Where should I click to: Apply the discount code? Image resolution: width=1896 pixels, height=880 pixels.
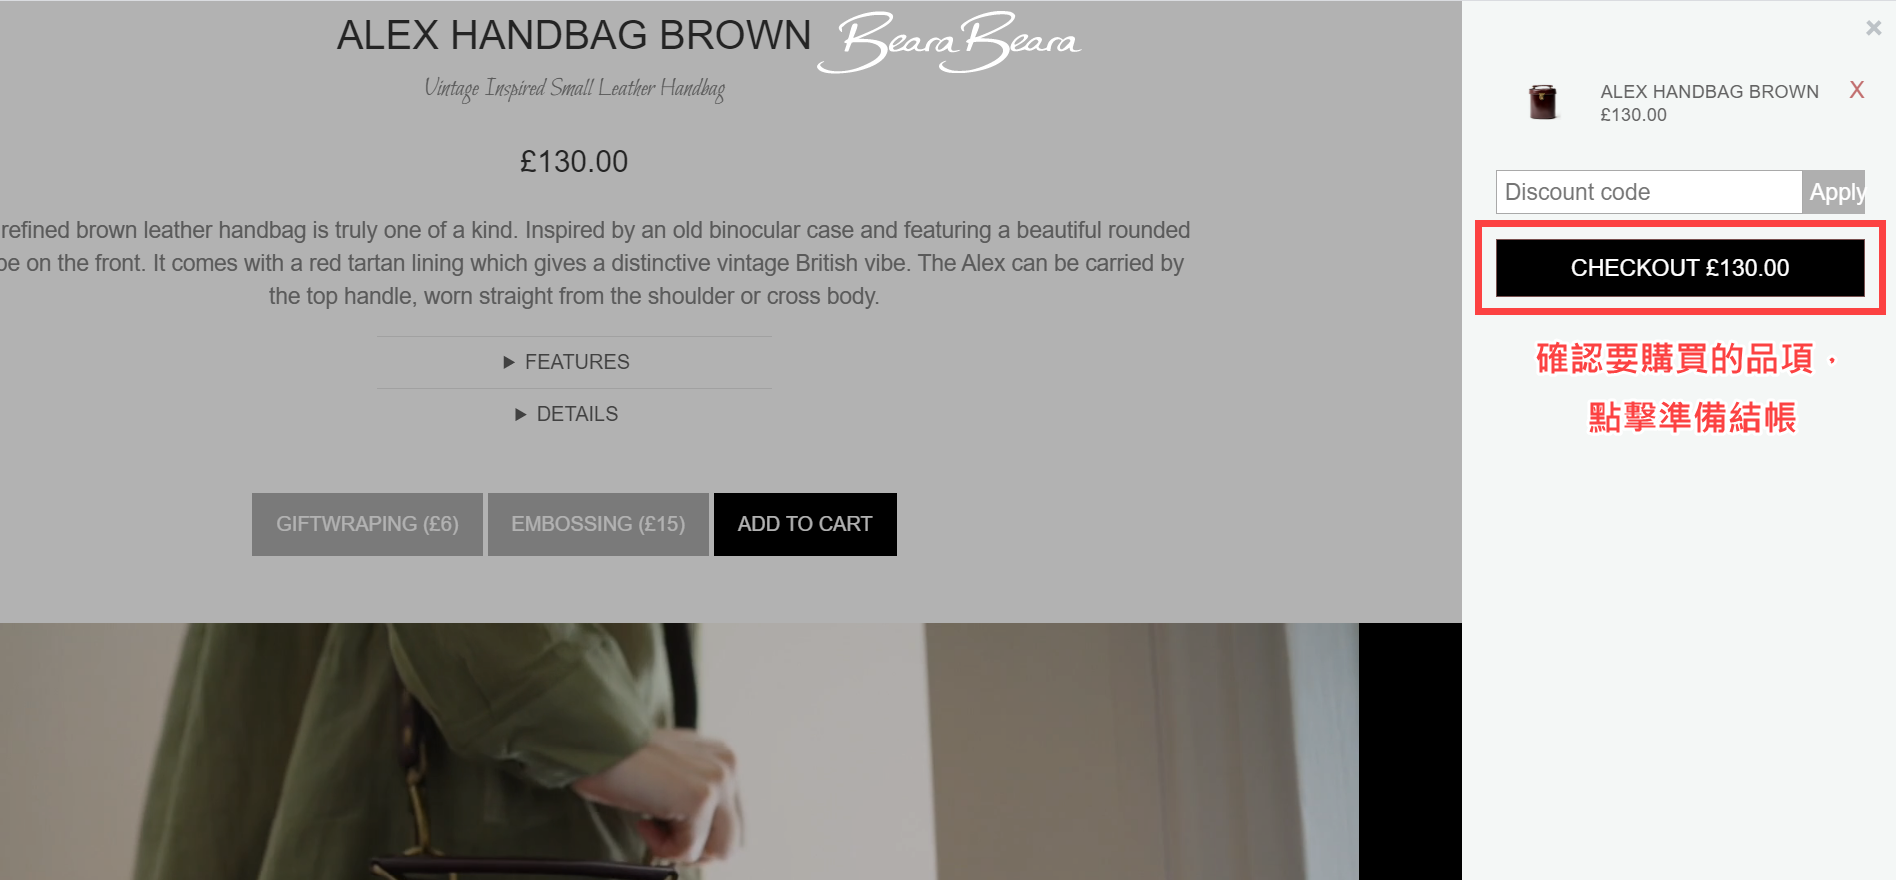[x=1834, y=192]
